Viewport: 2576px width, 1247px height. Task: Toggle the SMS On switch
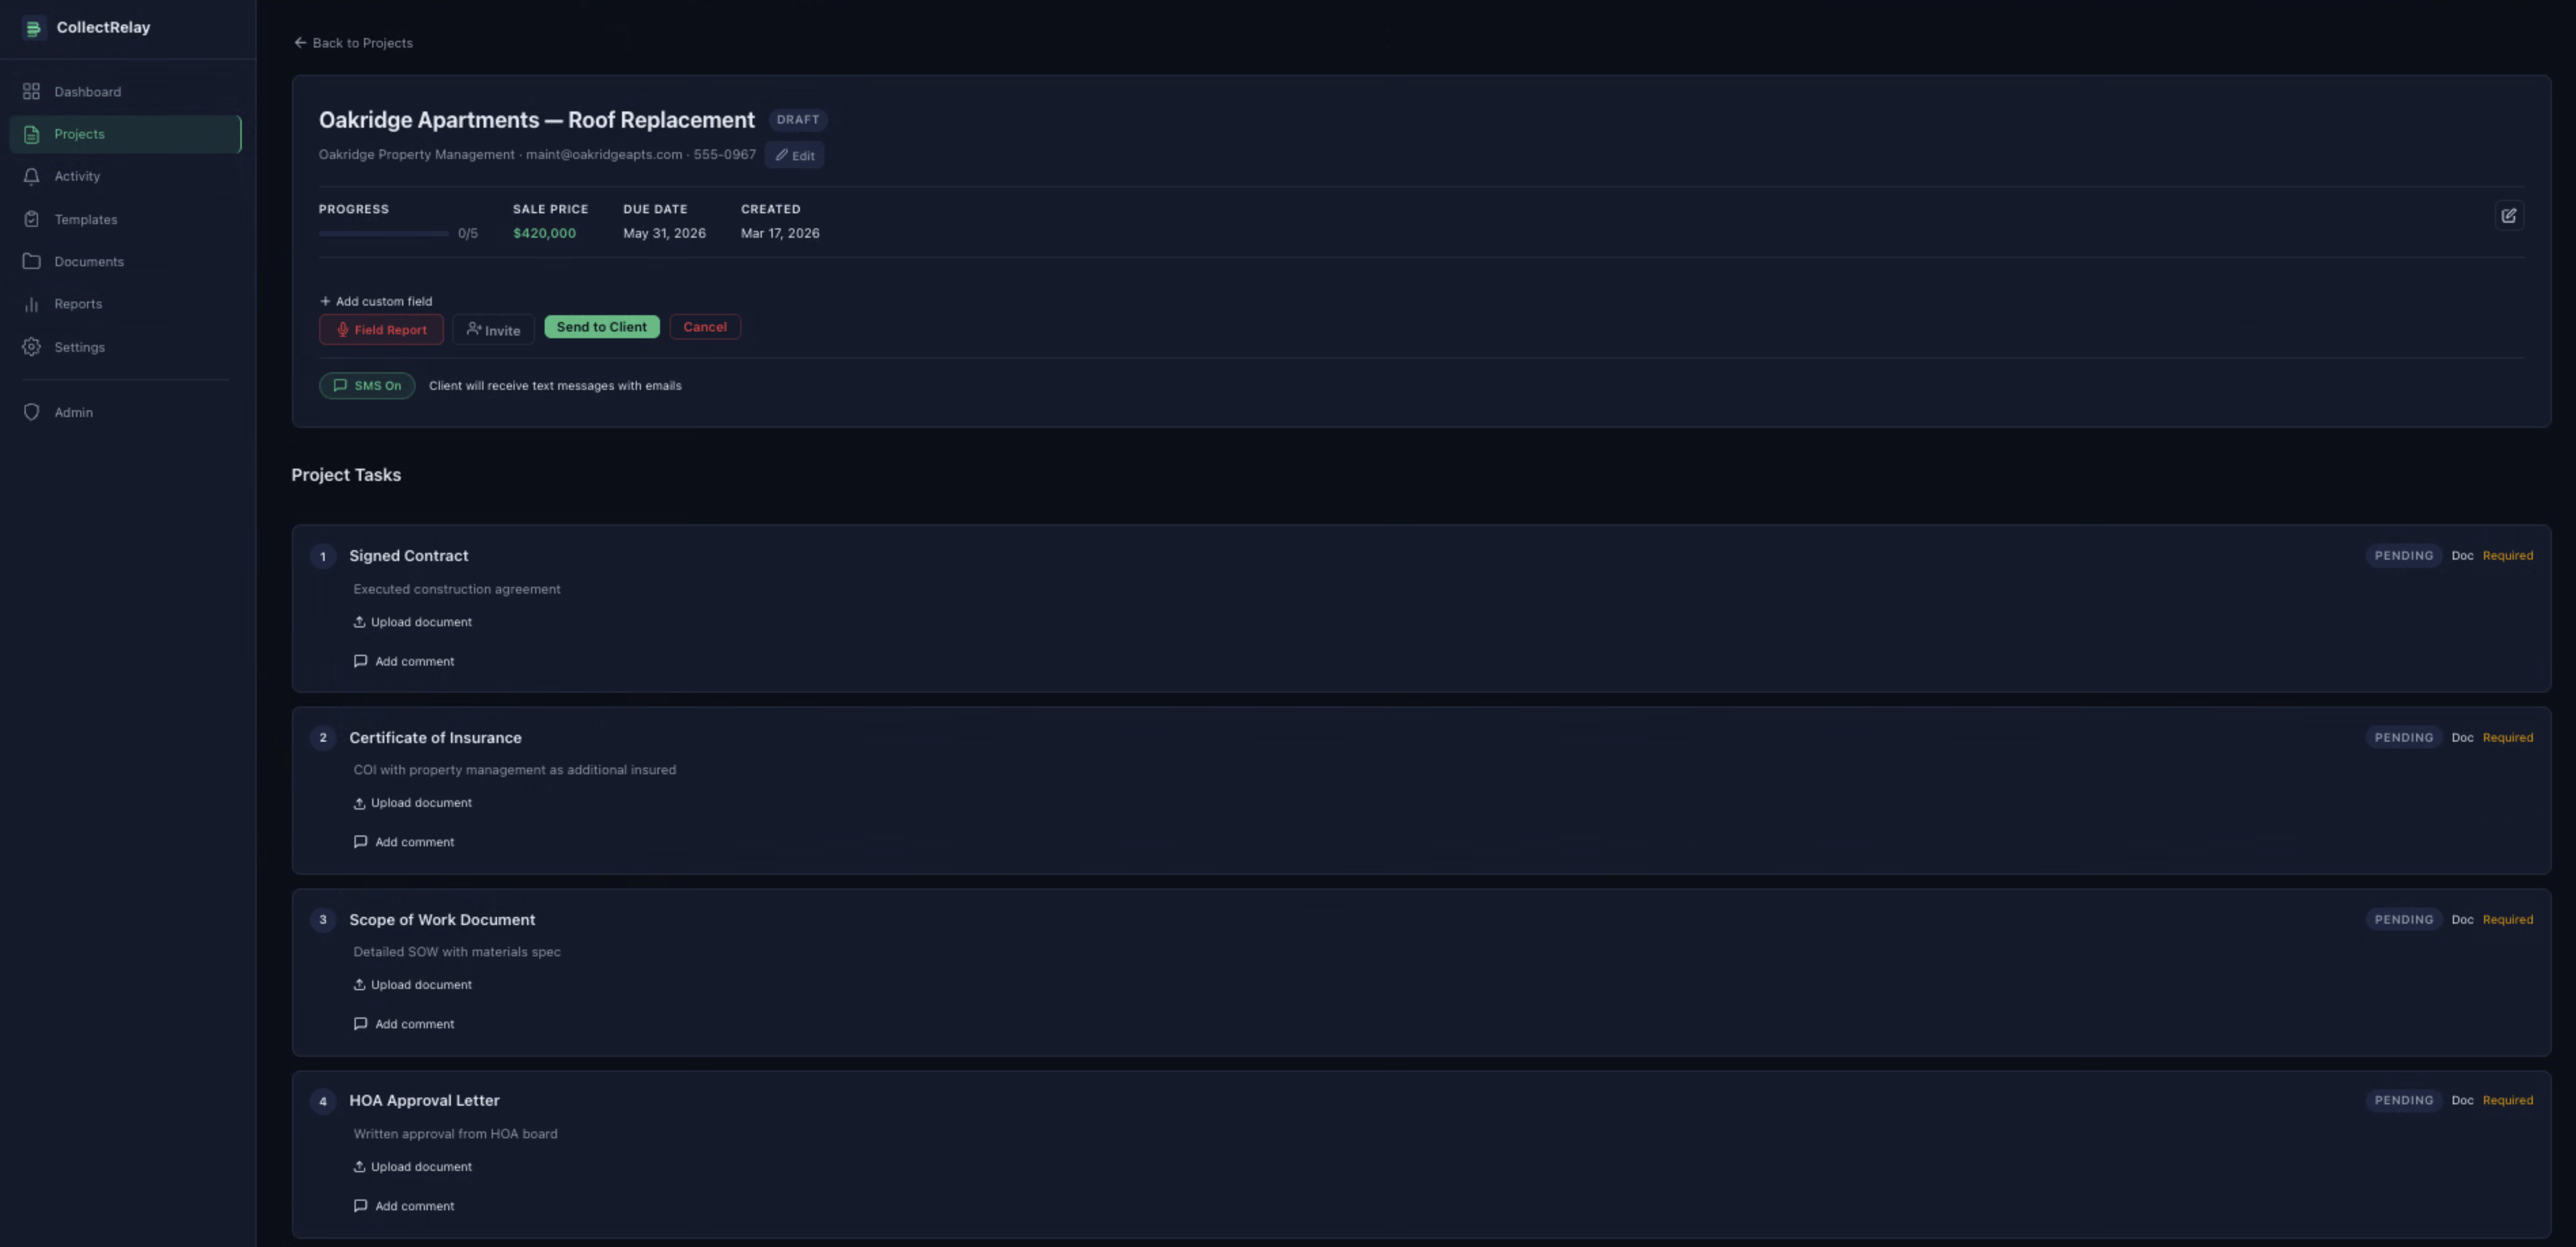coord(367,386)
